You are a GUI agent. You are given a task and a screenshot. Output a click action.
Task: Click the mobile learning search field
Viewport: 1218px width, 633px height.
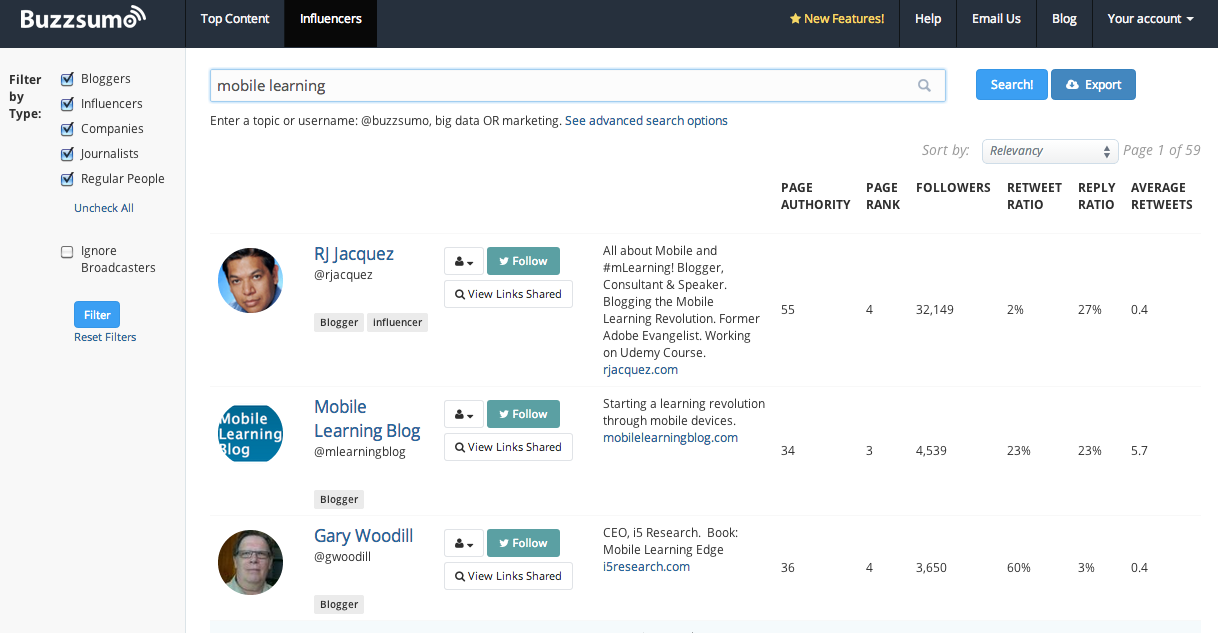(x=560, y=86)
